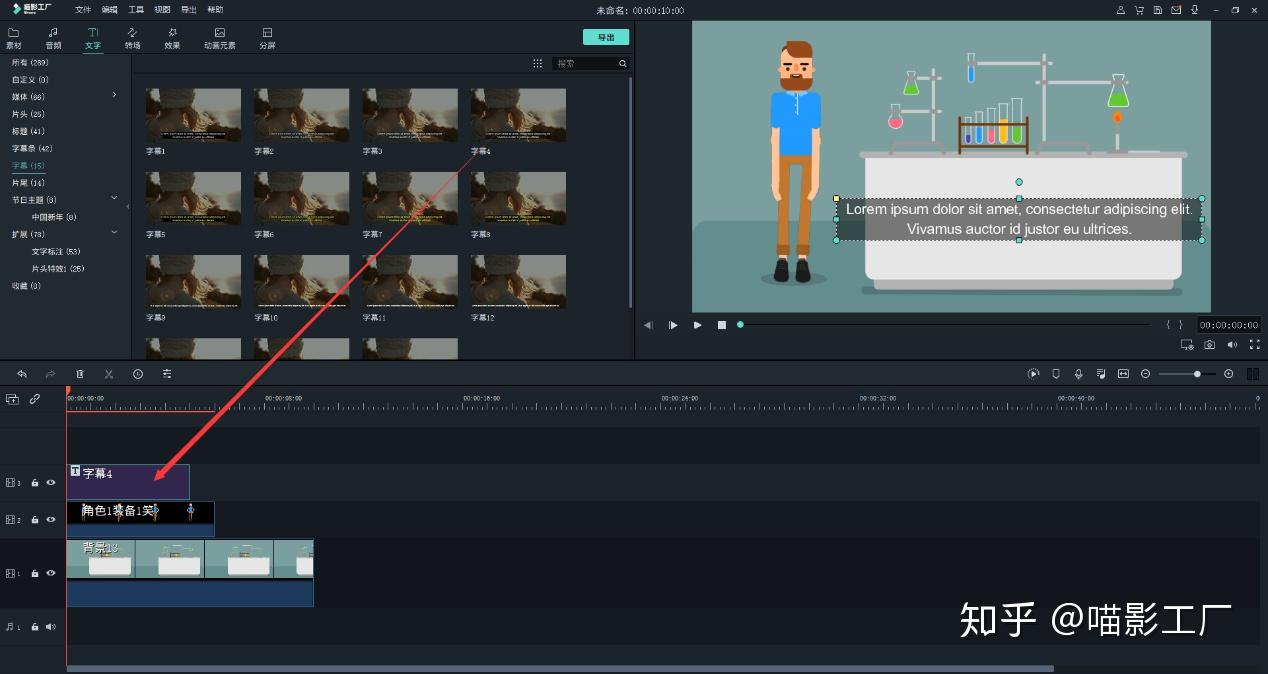Click the green 导出 export button
The image size is (1268, 674).
pyautogui.click(x=606, y=37)
